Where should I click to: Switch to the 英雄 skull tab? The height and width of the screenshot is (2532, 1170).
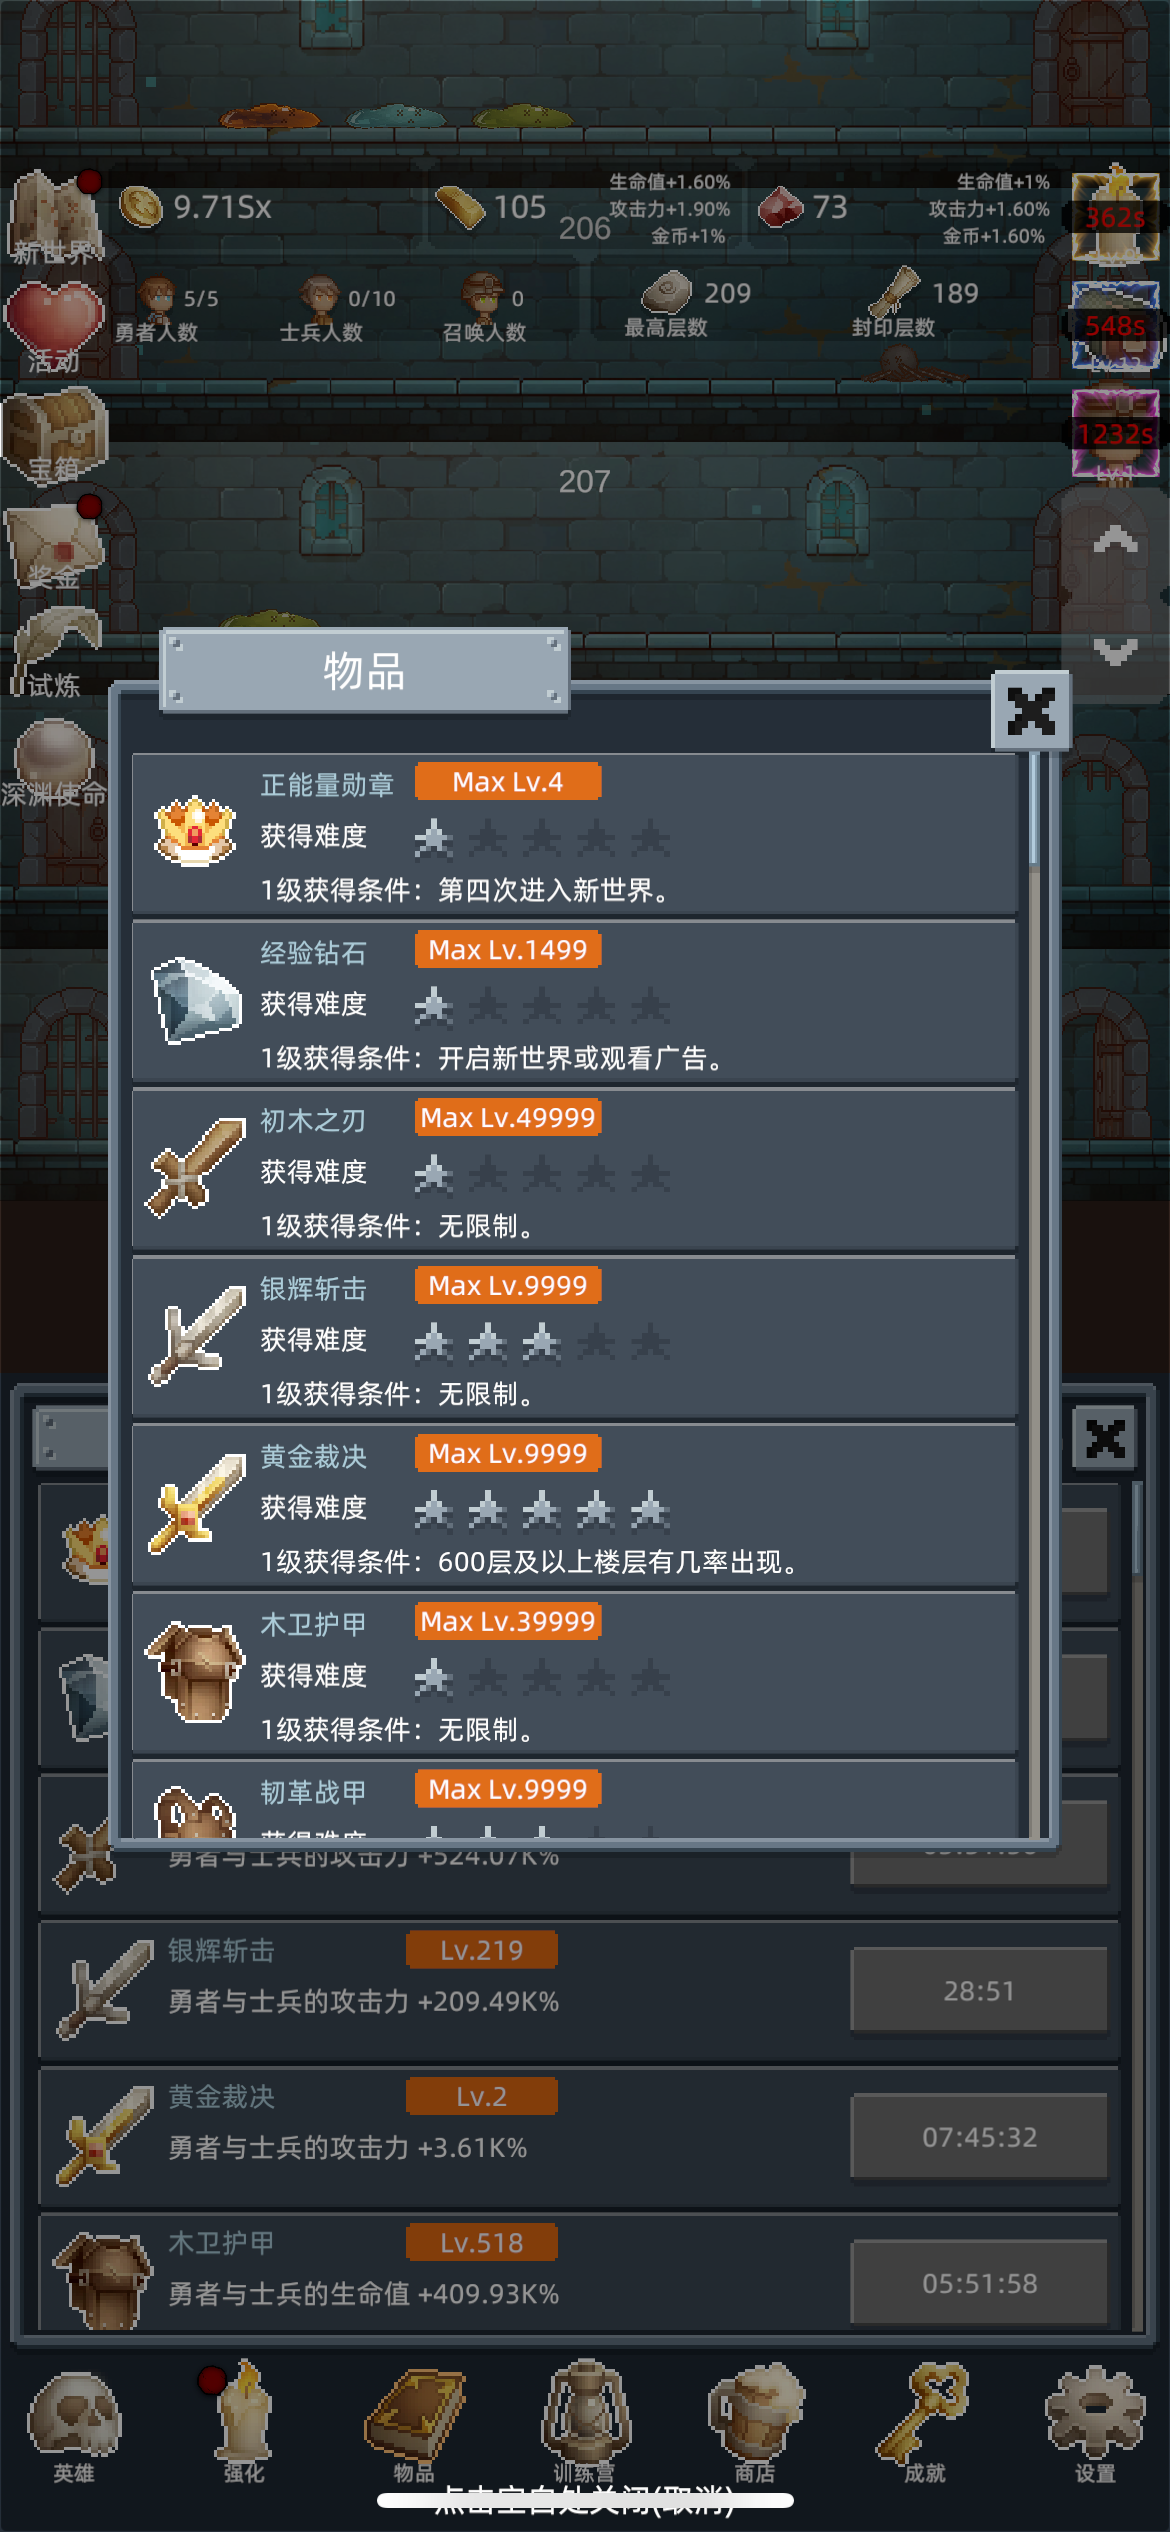[74, 2426]
